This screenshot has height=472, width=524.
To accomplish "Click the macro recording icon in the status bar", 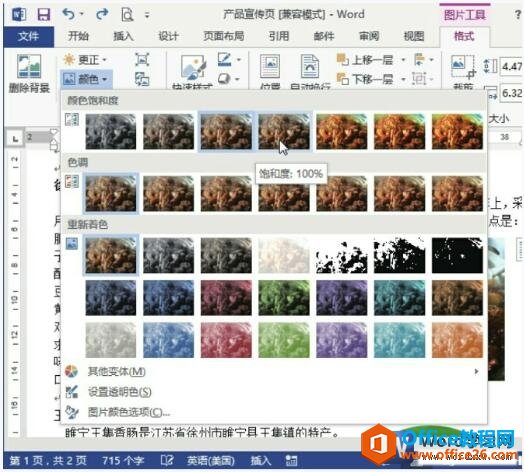I will tap(291, 461).
